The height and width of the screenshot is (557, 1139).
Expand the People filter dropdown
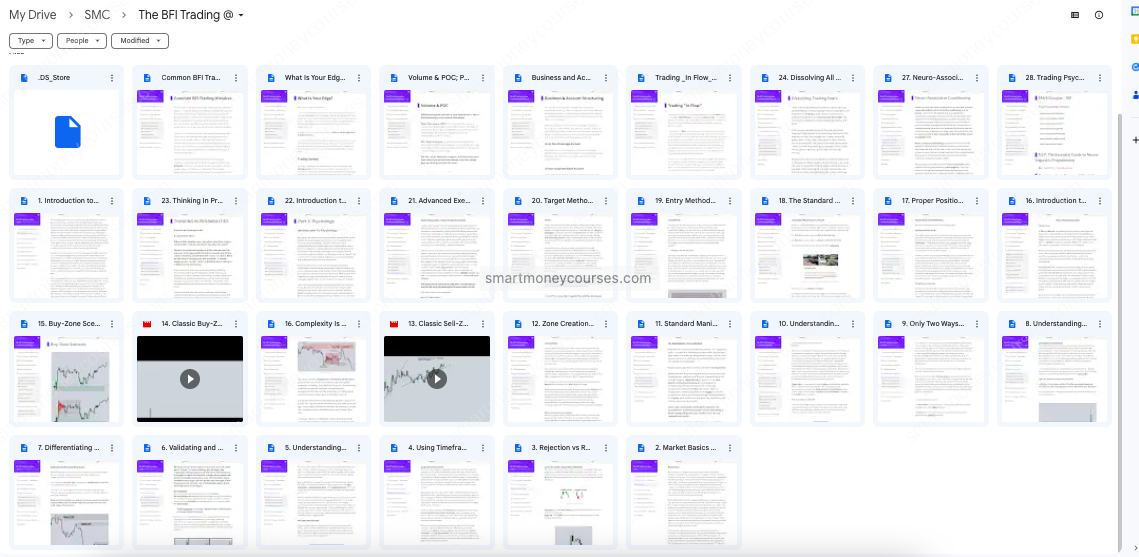[x=81, y=41]
